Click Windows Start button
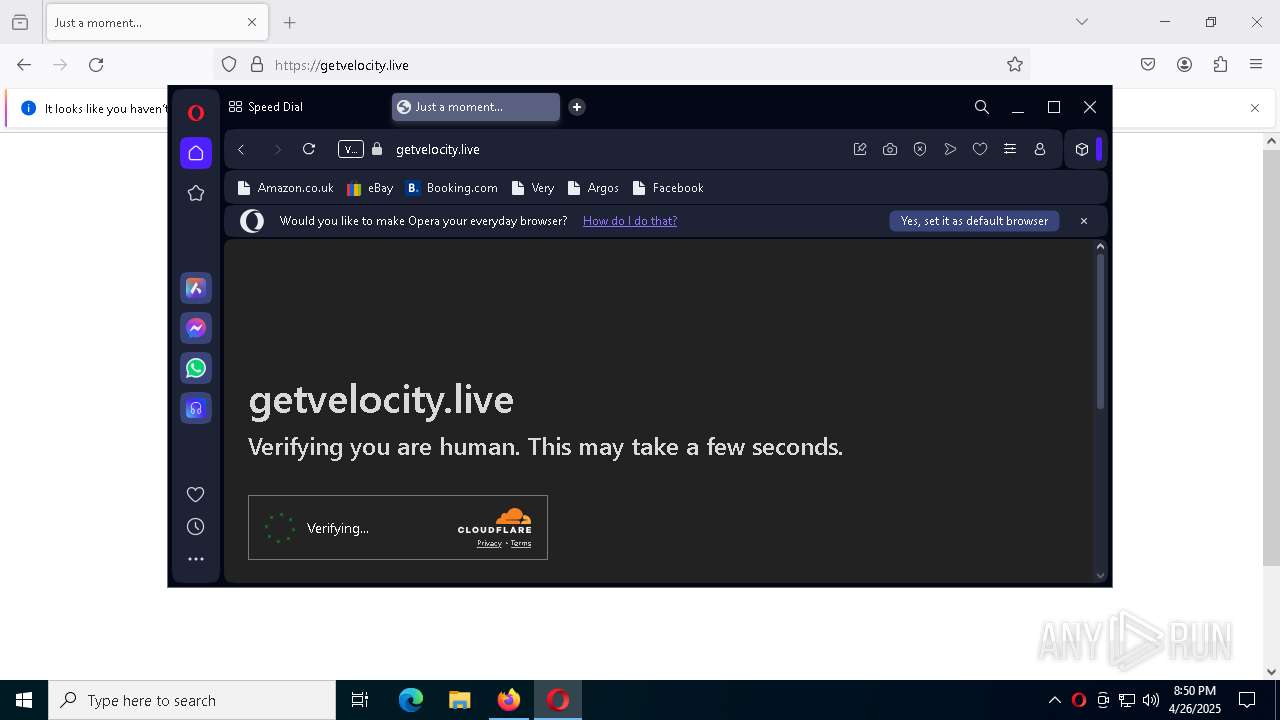The image size is (1280, 720). point(24,700)
